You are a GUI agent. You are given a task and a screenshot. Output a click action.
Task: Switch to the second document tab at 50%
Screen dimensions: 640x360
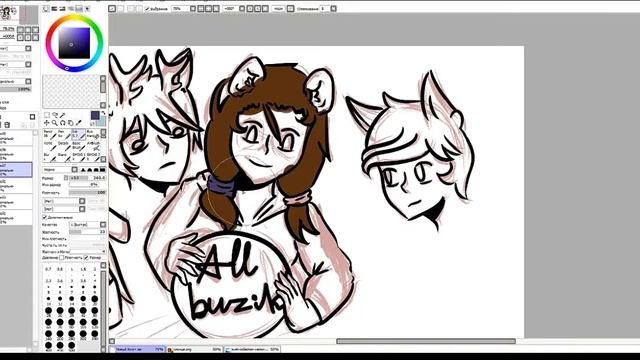click(x=195, y=349)
